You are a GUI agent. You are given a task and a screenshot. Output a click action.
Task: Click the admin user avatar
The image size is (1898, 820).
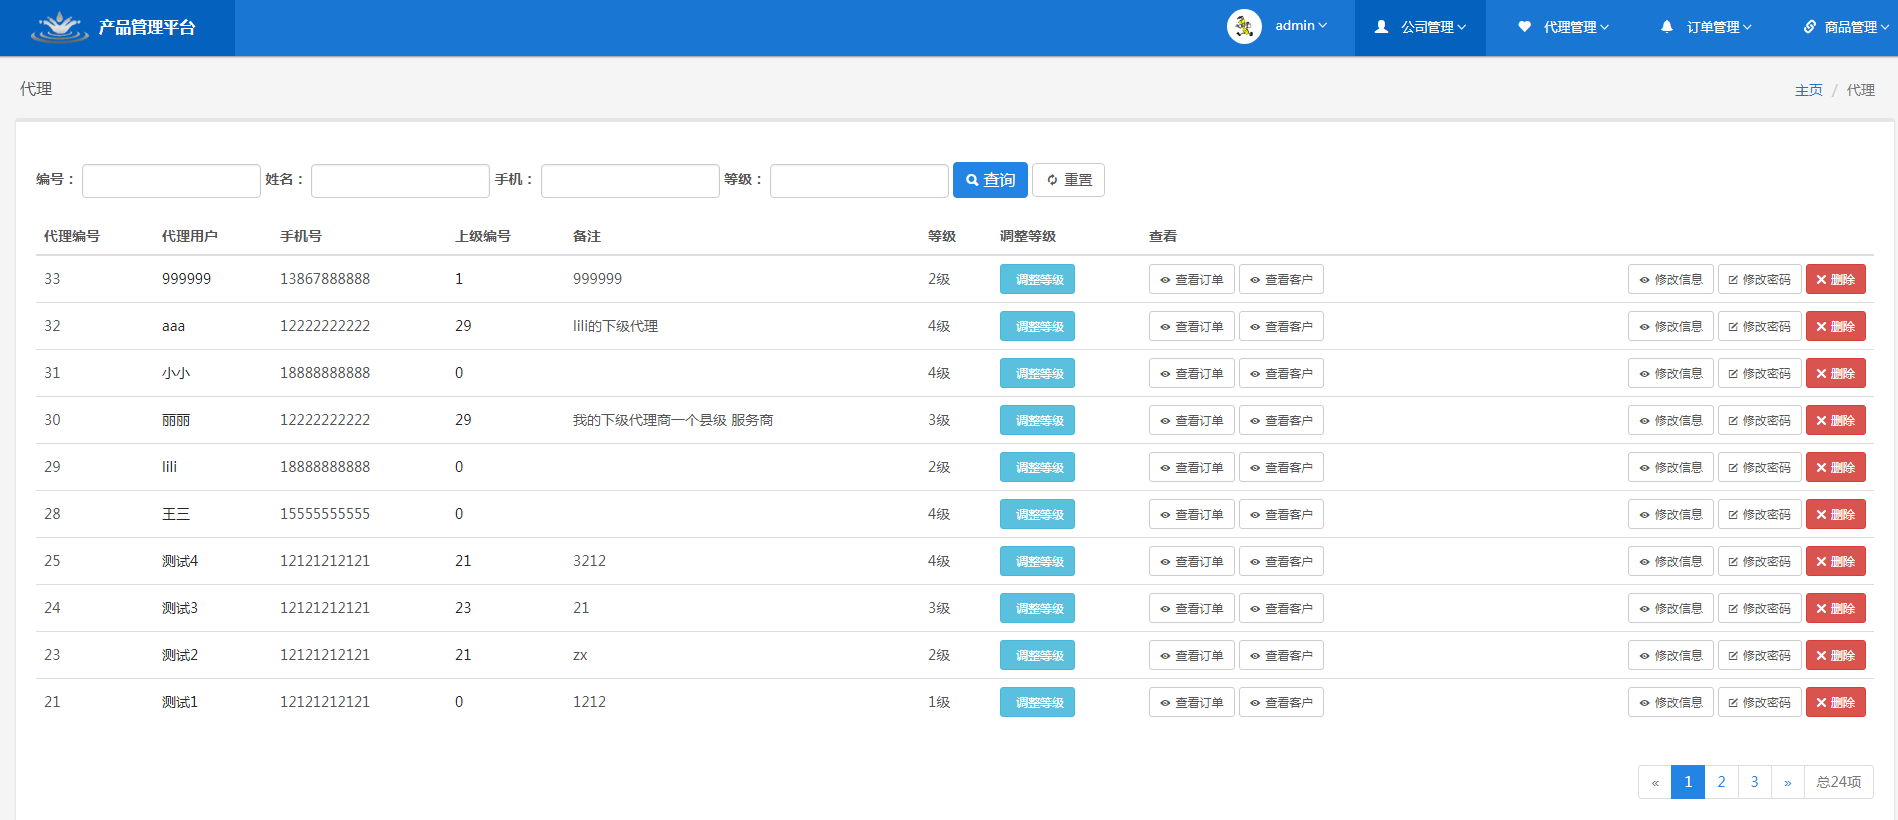pyautogui.click(x=1244, y=27)
